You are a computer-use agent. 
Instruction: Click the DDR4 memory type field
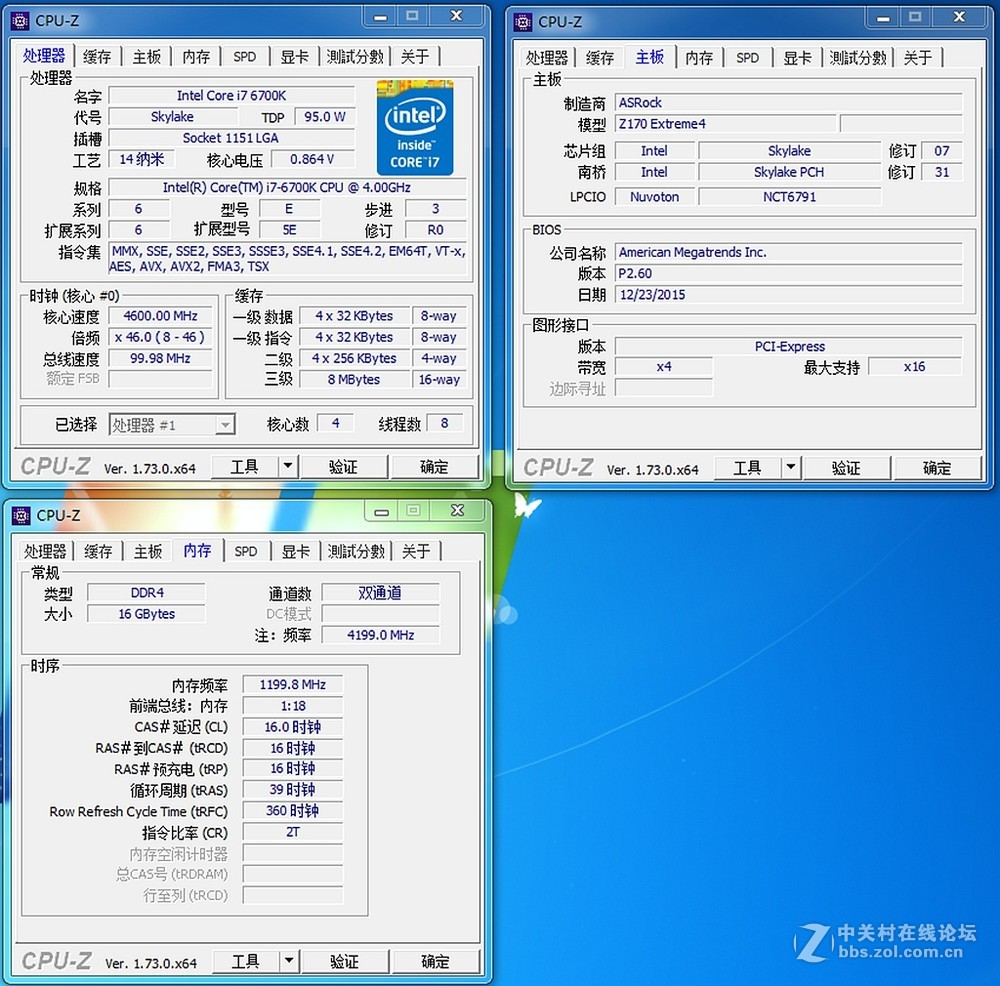pos(147,592)
